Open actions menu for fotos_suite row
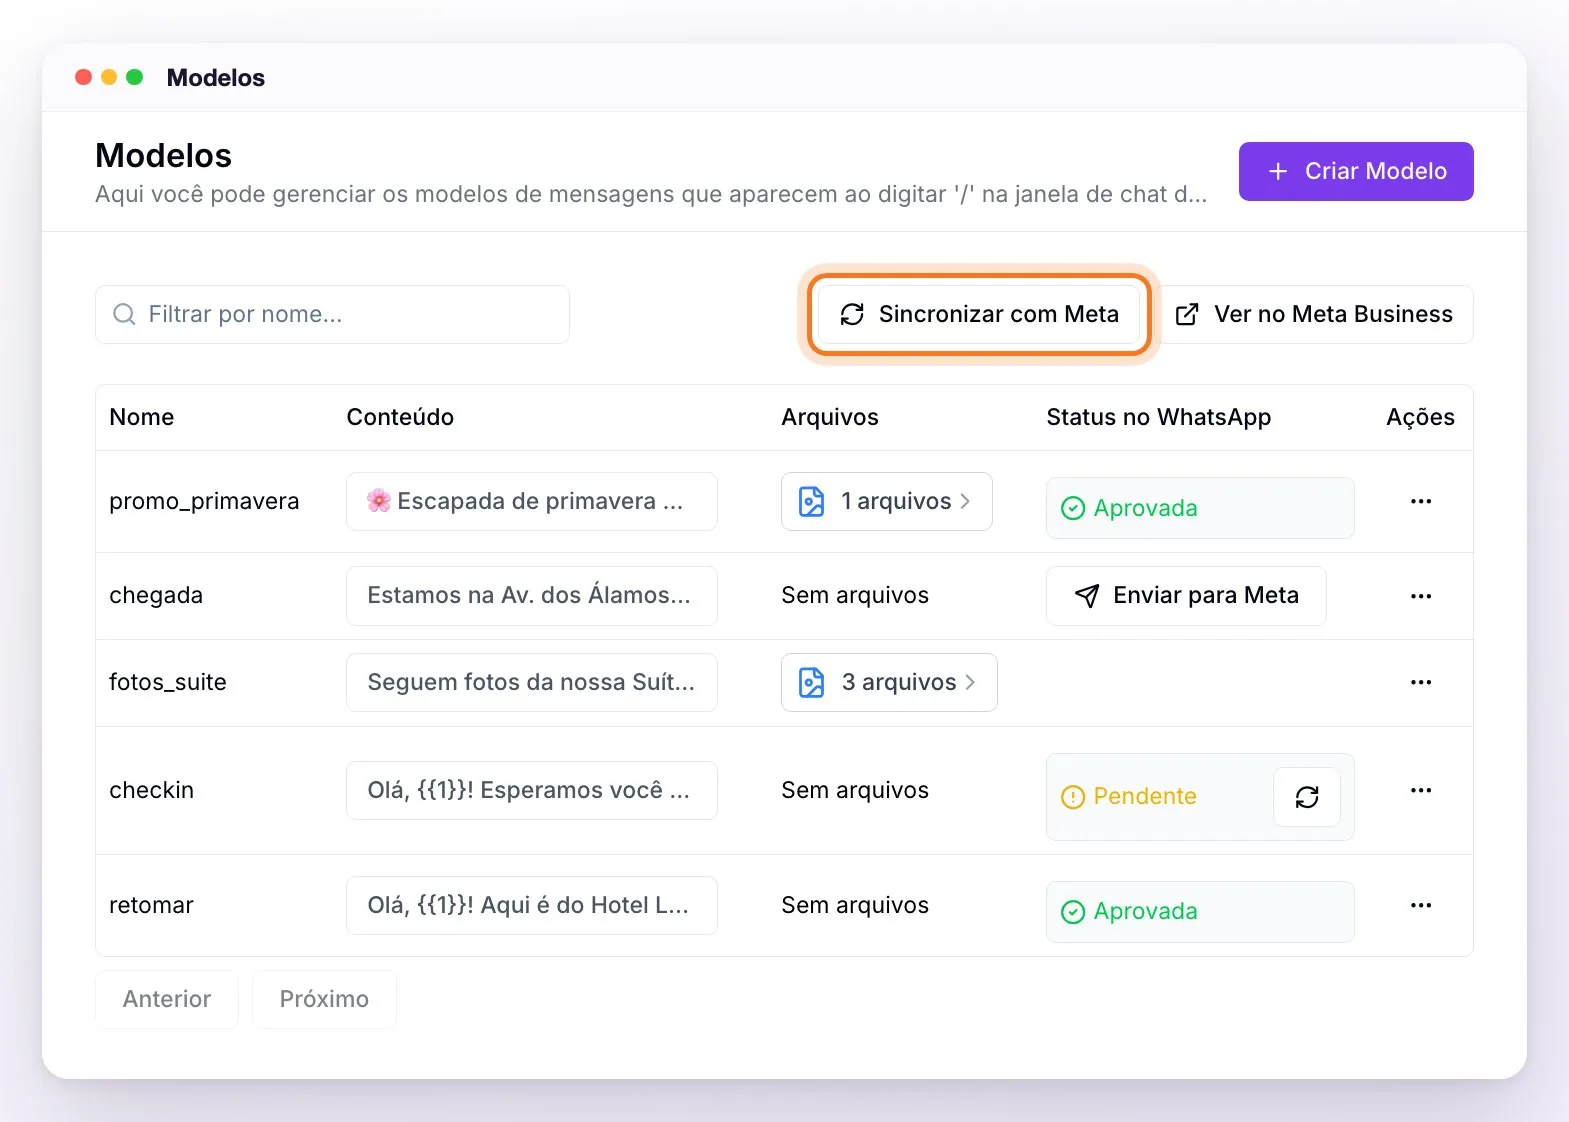The image size is (1569, 1122). (x=1420, y=682)
